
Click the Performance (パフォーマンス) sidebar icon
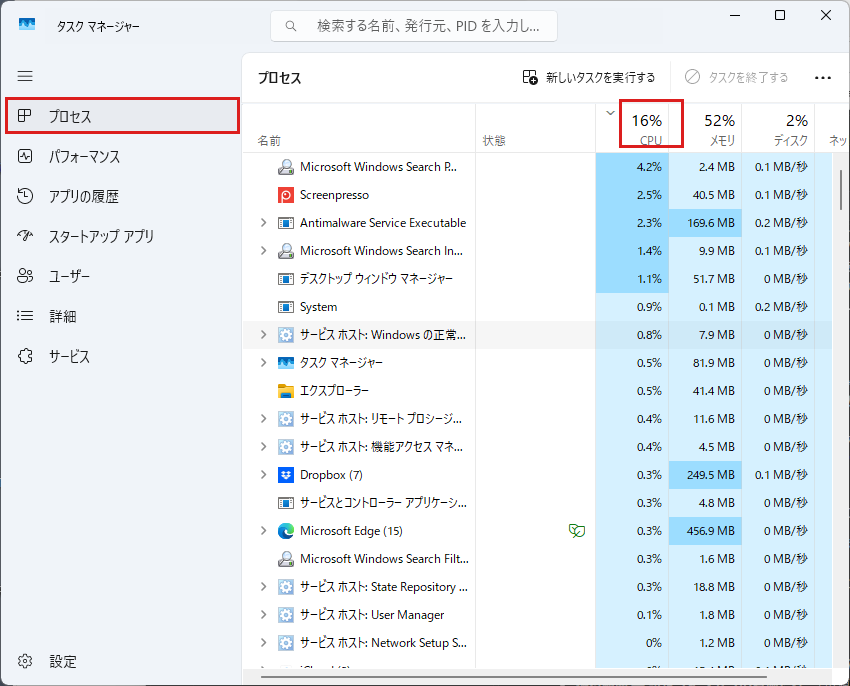(x=25, y=156)
